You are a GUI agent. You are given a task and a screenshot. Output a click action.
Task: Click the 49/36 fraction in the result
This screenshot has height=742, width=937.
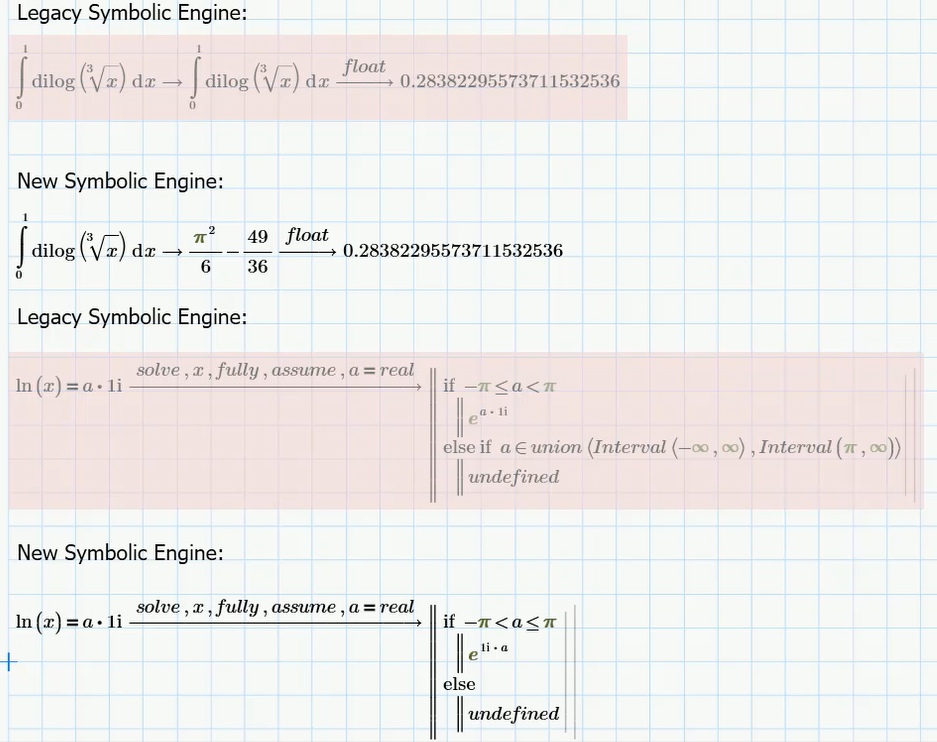[x=258, y=250]
